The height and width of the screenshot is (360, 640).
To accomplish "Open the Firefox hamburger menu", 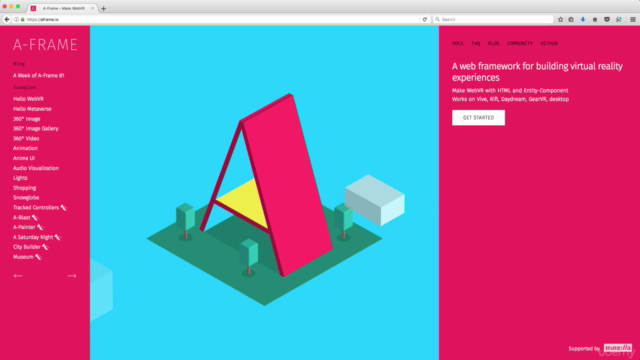I will click(633, 19).
